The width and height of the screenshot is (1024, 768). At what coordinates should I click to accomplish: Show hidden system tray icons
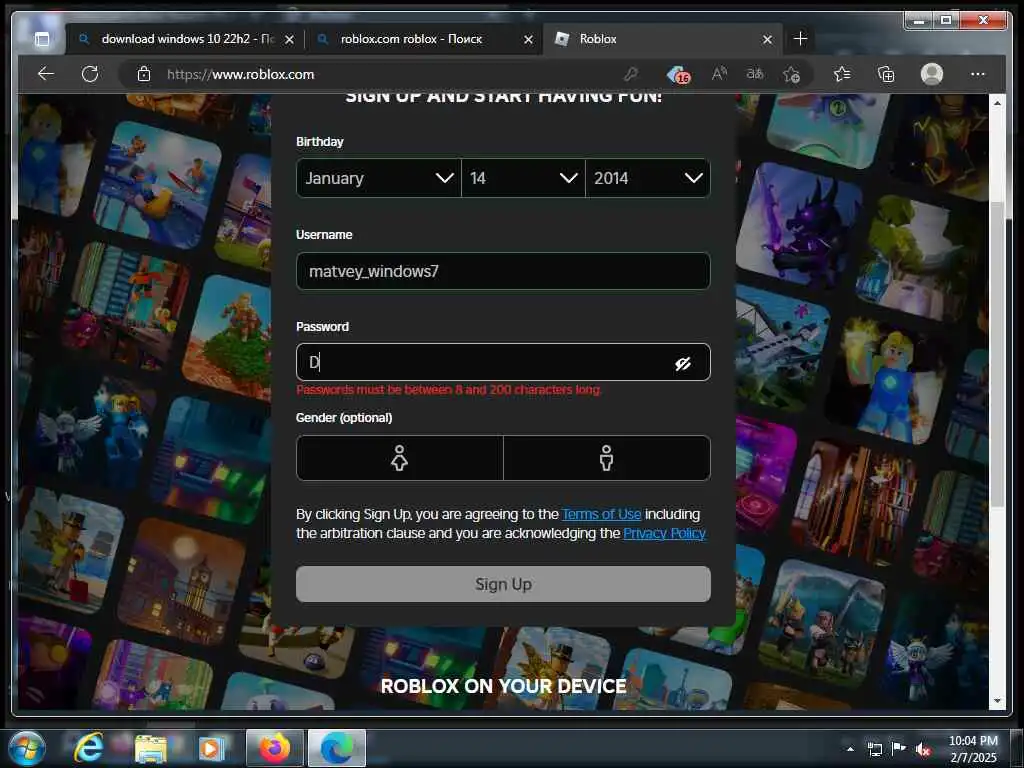pos(850,749)
